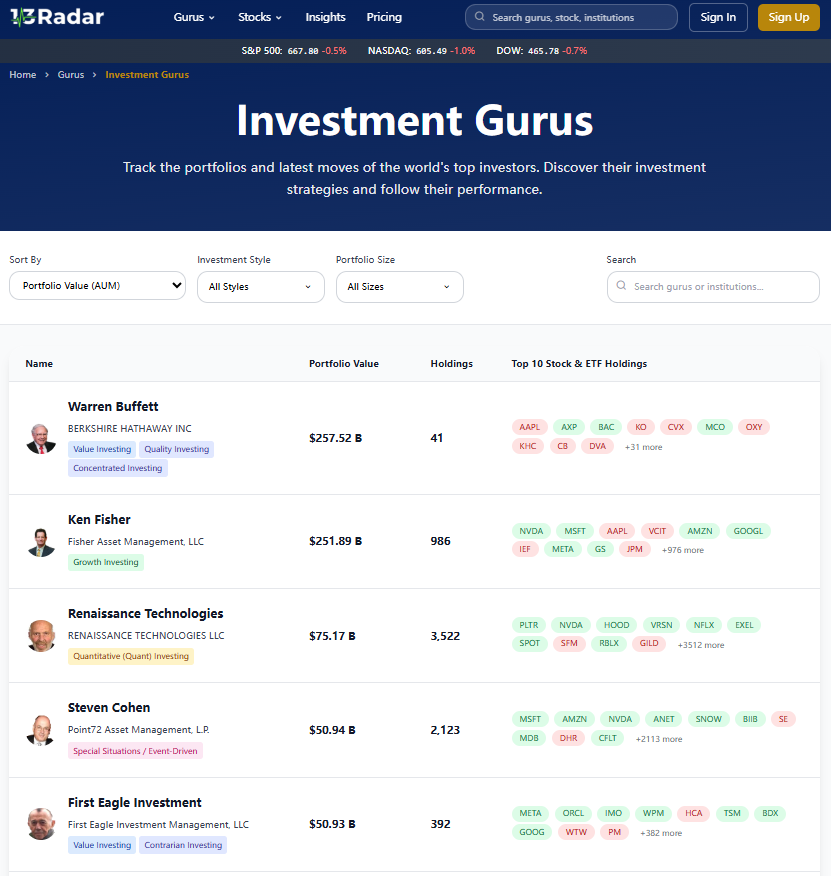The image size is (831, 876).
Task: Open First Eagle Investment name link
Action: [135, 802]
